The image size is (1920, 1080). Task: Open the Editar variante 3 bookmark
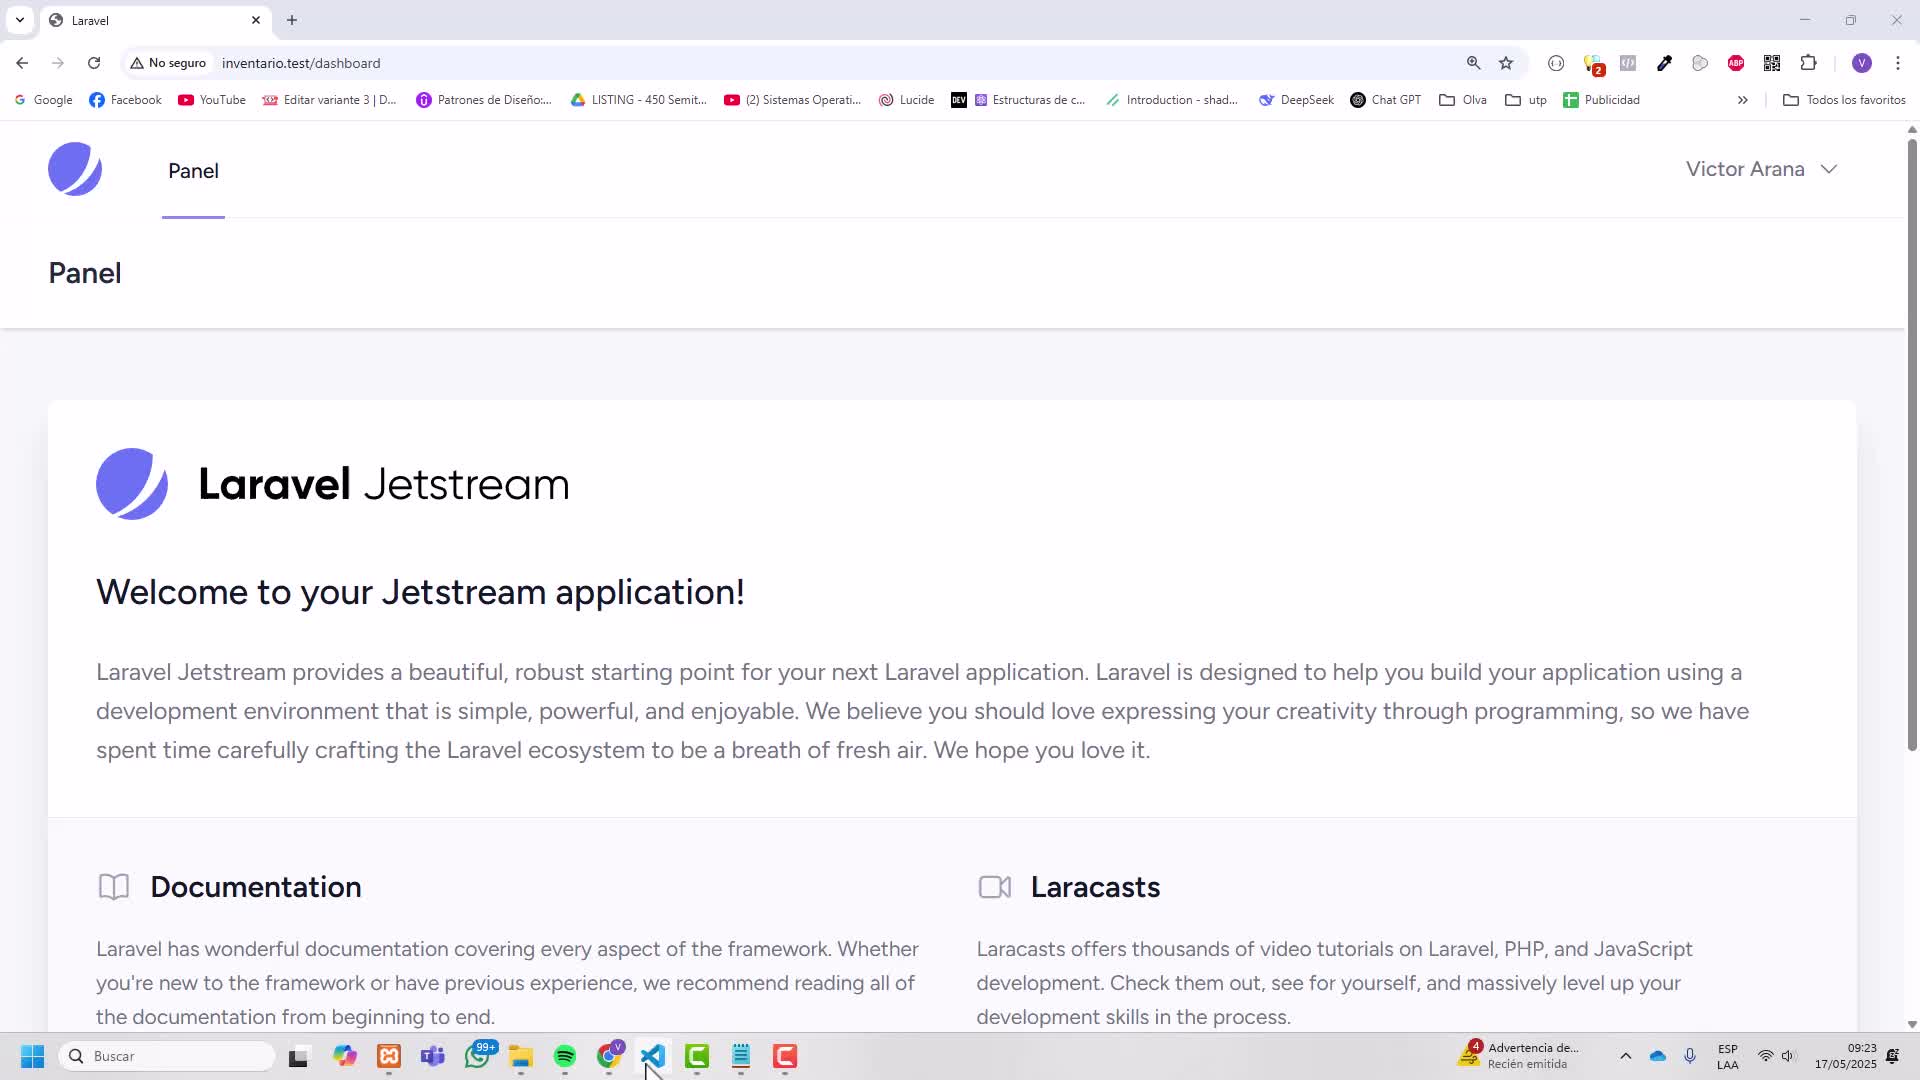point(329,100)
